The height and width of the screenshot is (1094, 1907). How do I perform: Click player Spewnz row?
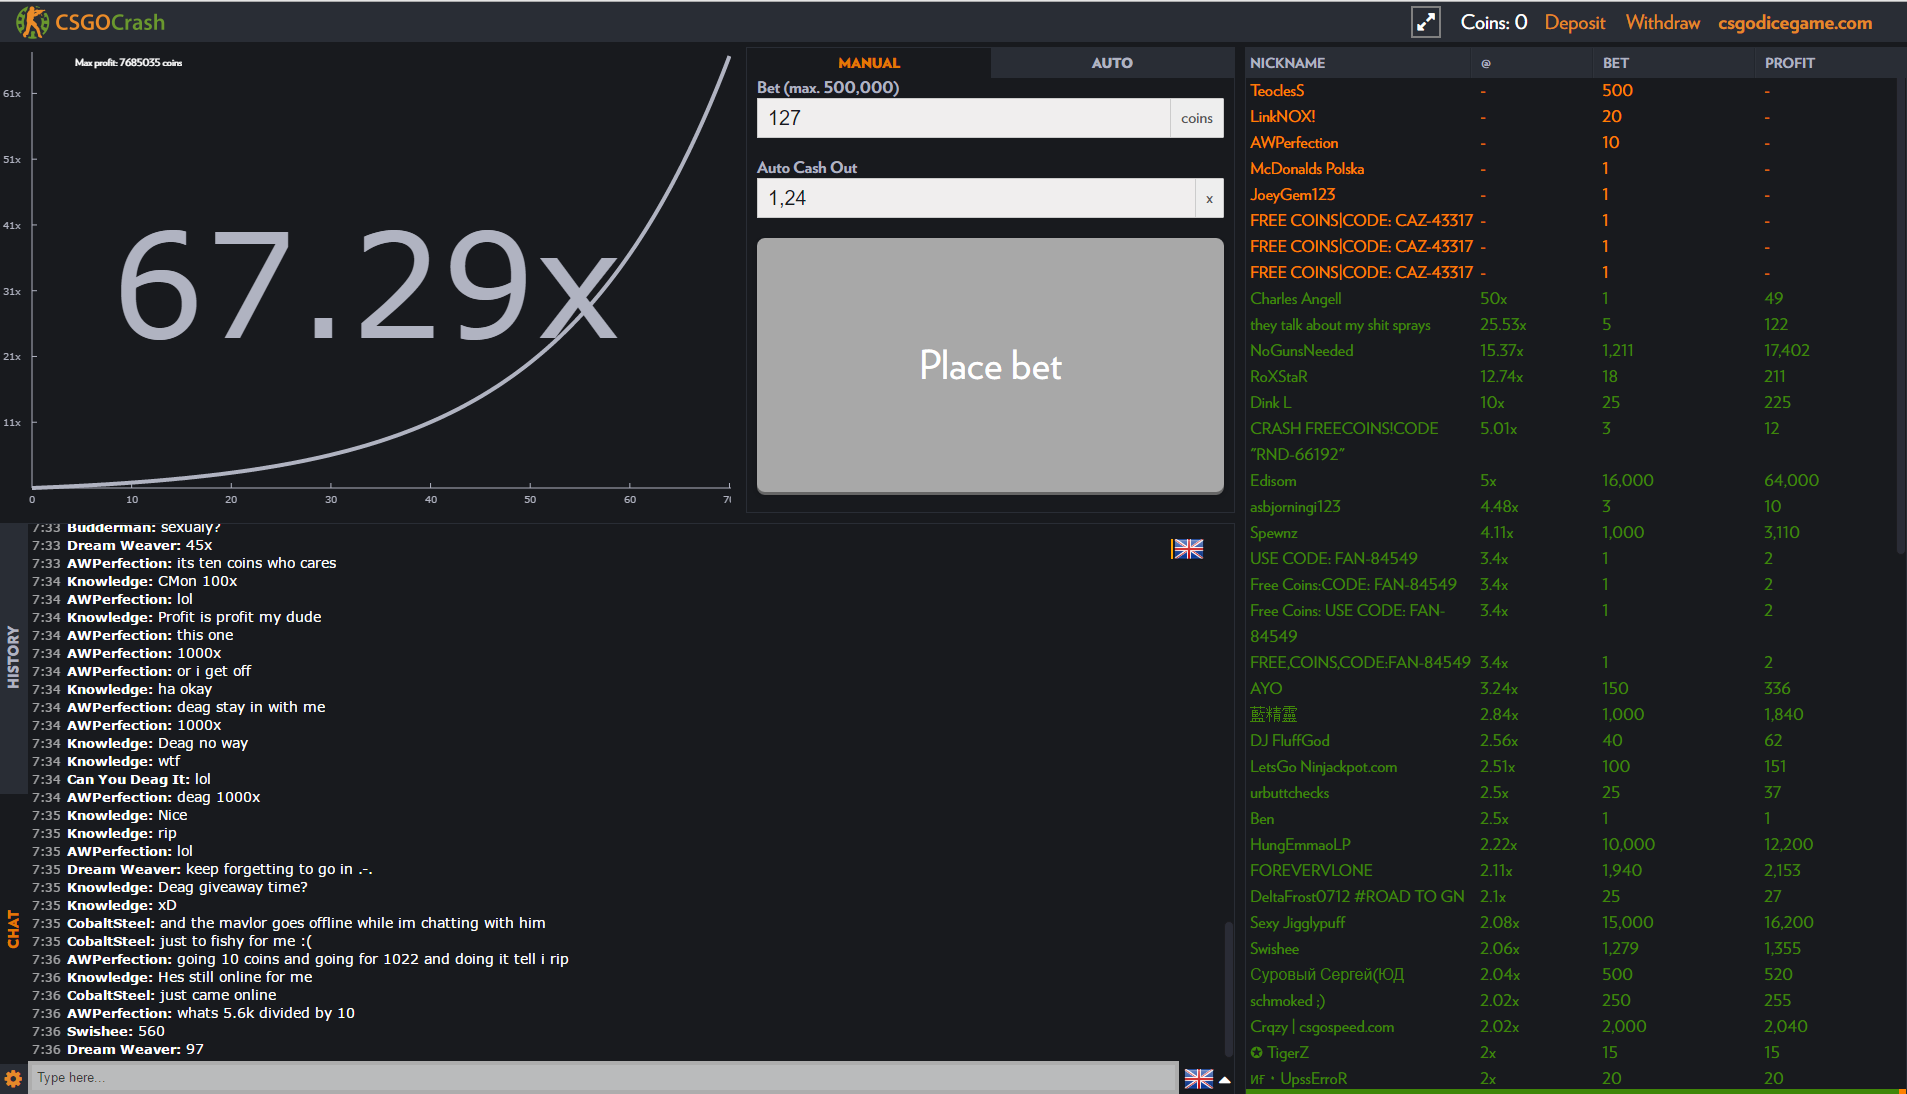(x=1571, y=532)
